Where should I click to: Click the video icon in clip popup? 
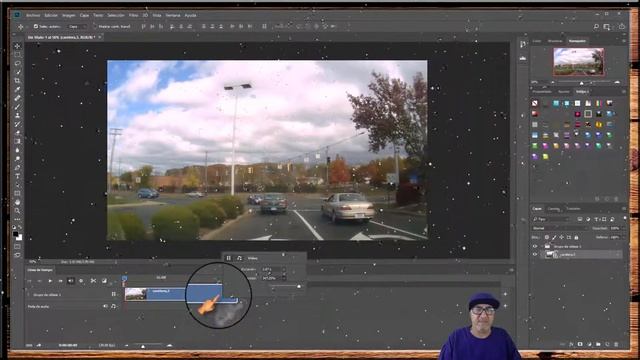[229, 258]
